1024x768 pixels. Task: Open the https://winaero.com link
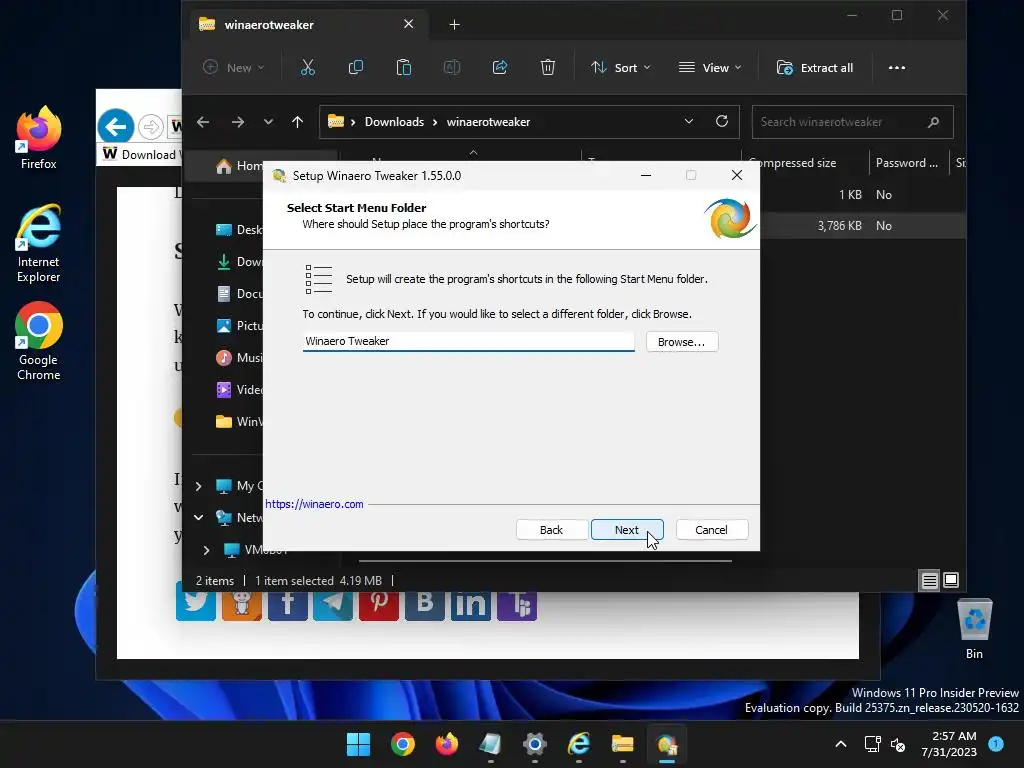click(314, 504)
